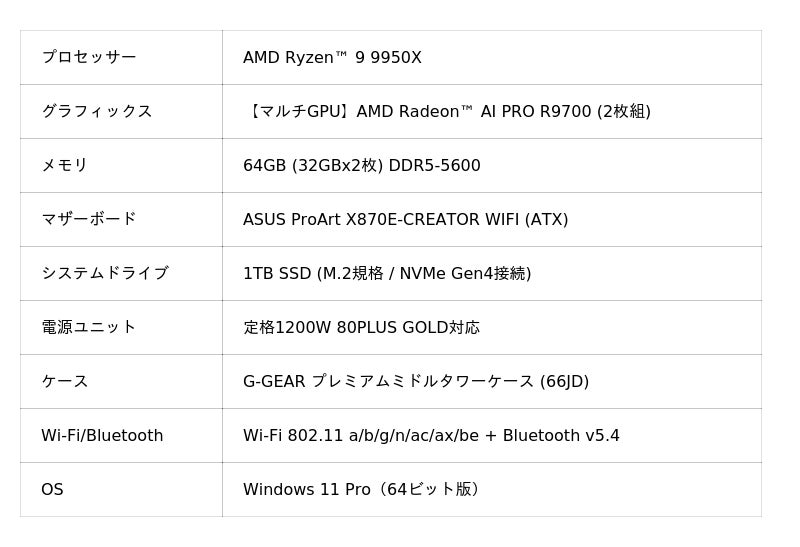Select the 定格1200W 80PLUS GOLD対応 text

361,328
